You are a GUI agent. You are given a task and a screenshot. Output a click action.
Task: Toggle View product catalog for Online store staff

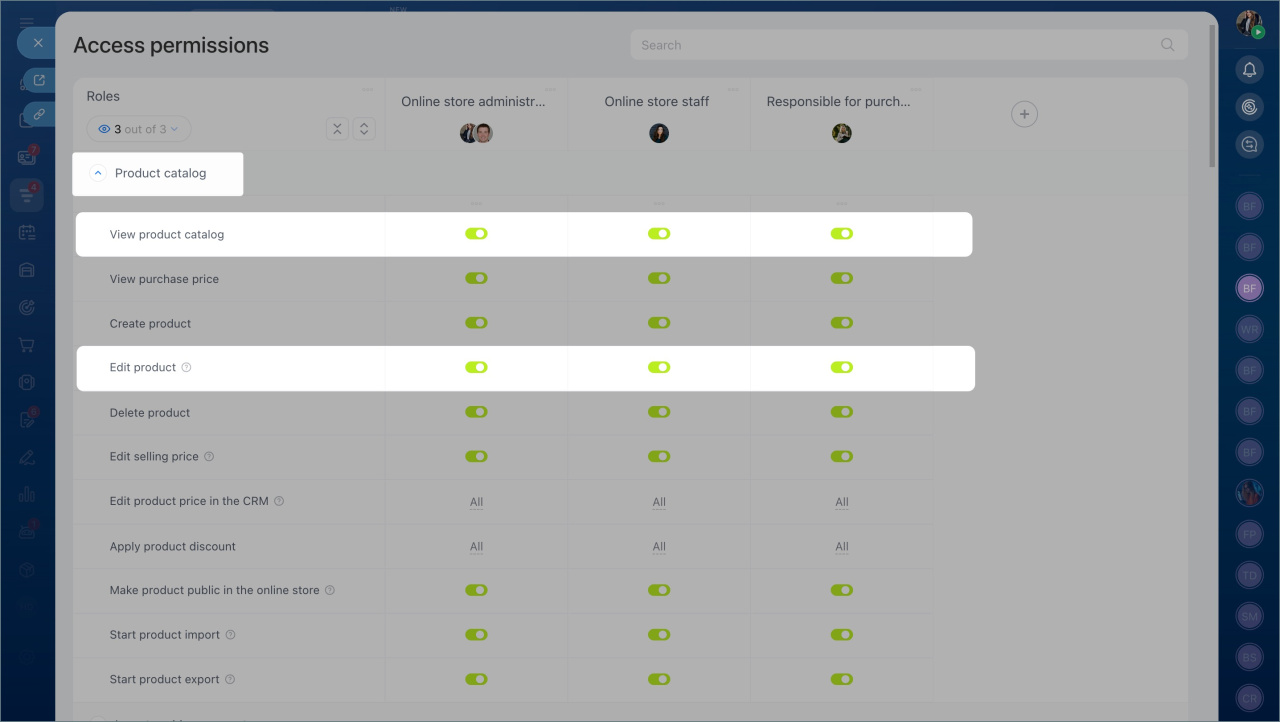659,234
